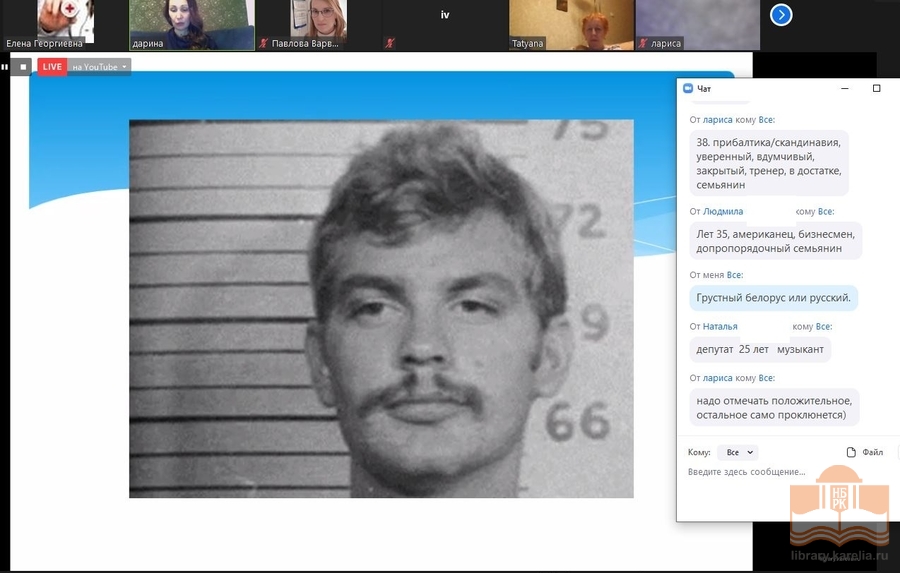The image size is (900, 573).
Task: Click sender лариса above '38. прибалтика' message
Action: point(717,120)
